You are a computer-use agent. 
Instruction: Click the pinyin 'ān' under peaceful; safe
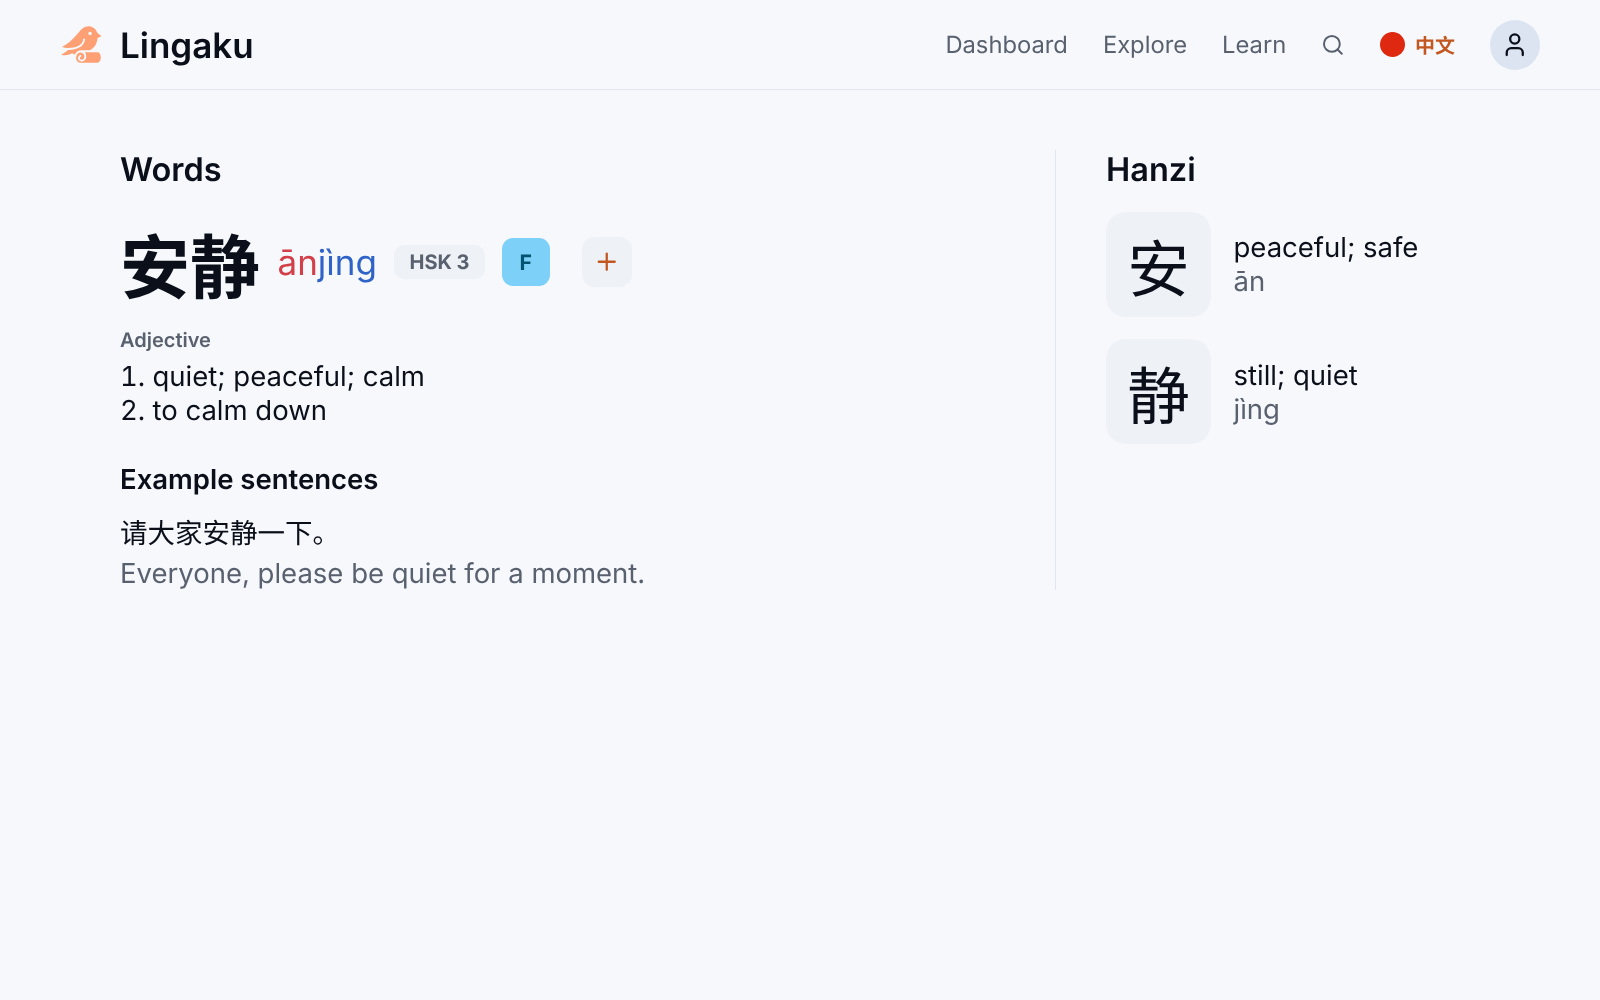pos(1248,282)
